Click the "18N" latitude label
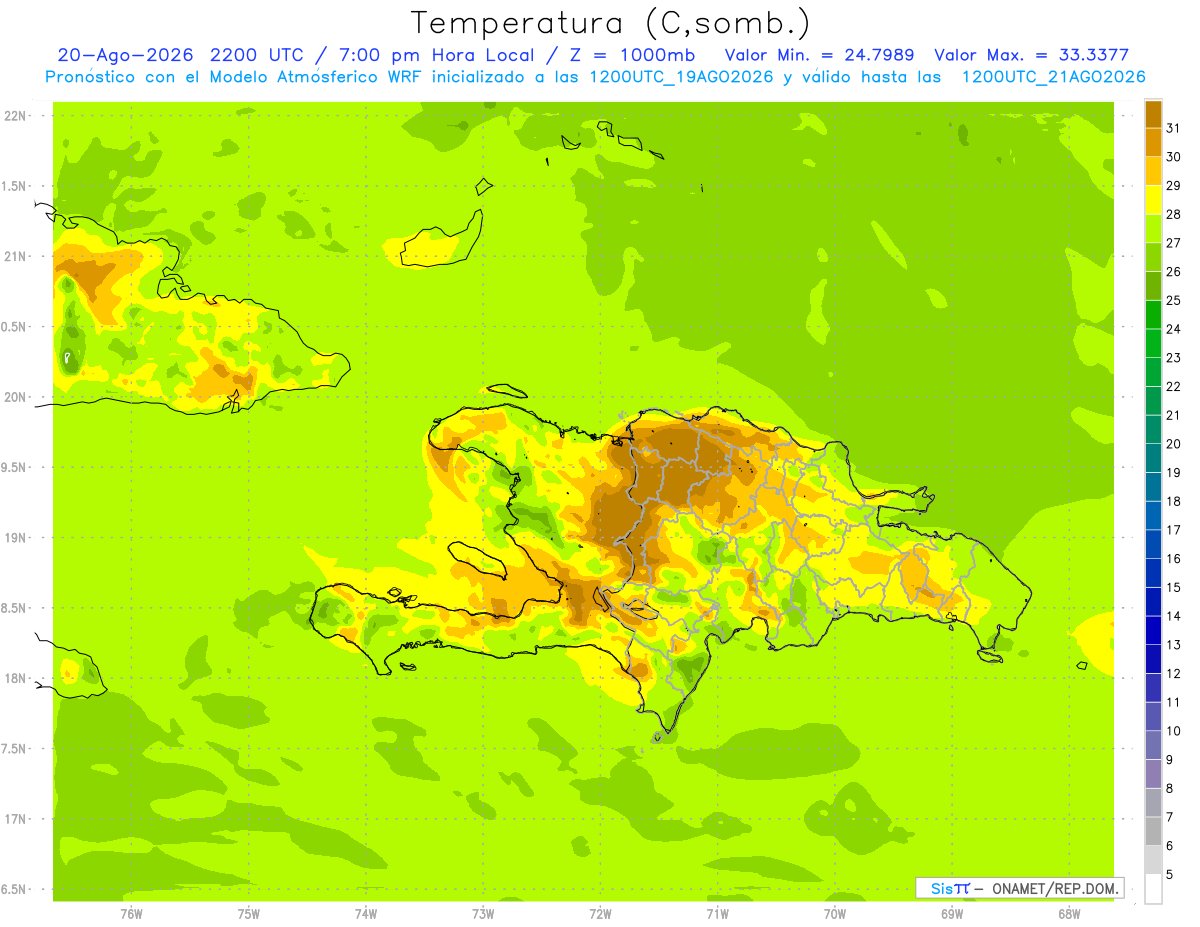This screenshot has height=927, width=1200. tap(17, 678)
